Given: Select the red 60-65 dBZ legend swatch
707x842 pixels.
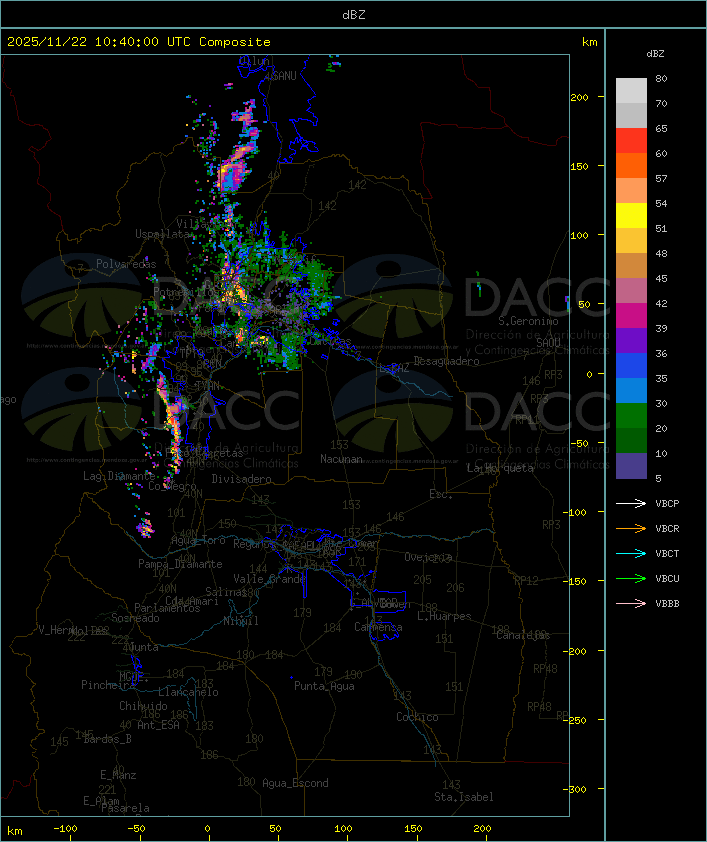Looking at the screenshot, I should click(631, 141).
